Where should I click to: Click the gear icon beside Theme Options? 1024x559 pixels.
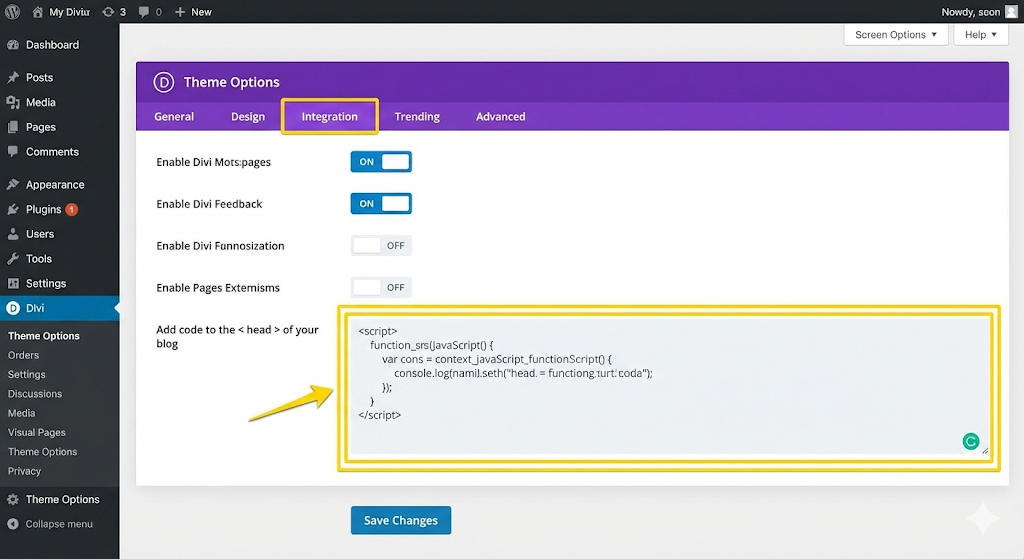coord(12,500)
